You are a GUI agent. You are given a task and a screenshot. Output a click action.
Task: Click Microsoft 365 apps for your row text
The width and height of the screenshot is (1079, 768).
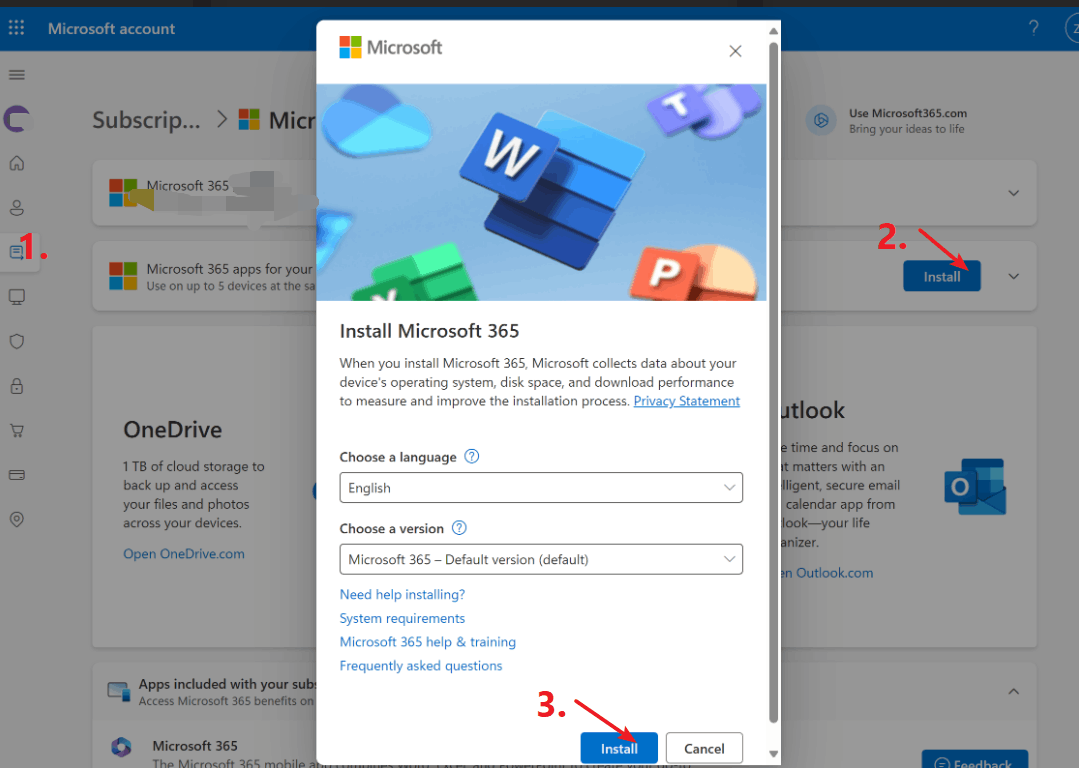tap(229, 268)
